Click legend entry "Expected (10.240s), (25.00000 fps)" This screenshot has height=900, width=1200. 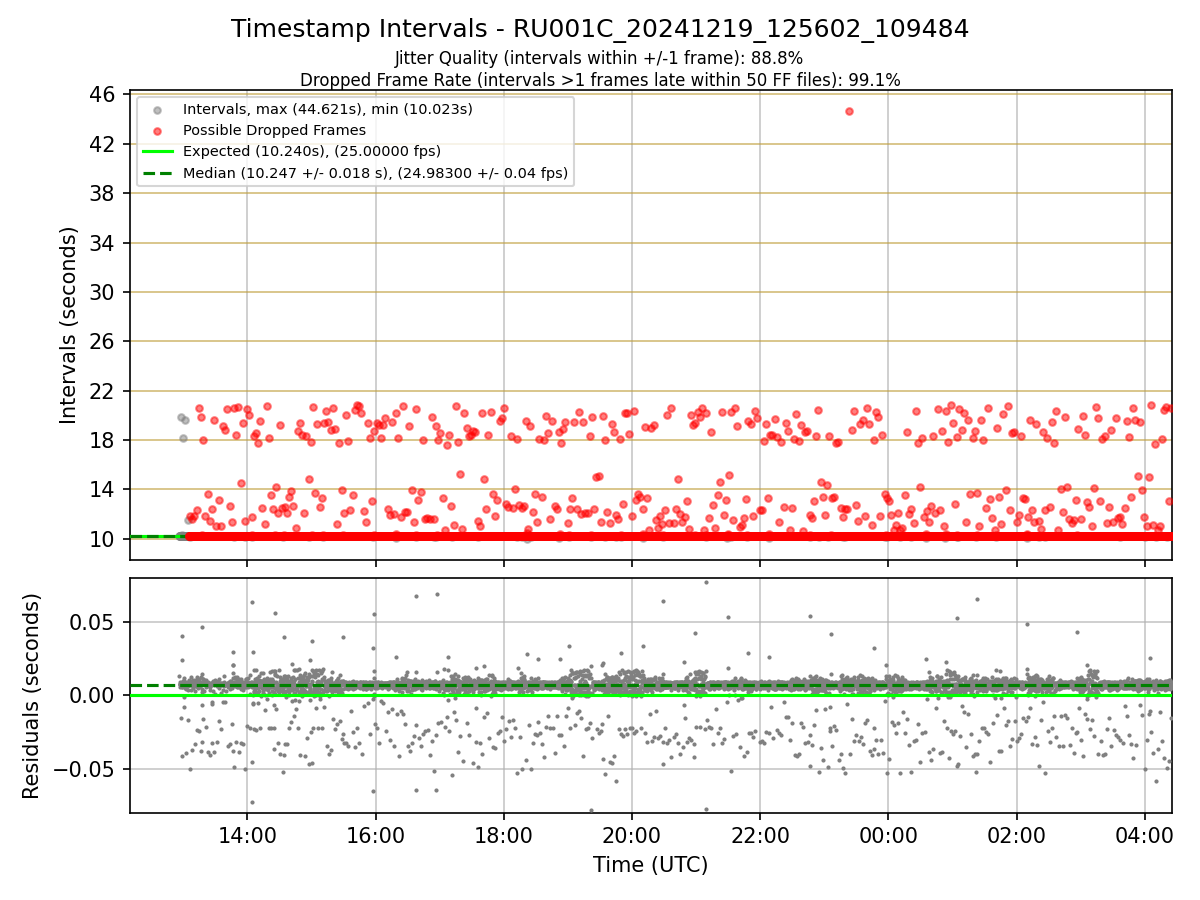(312, 151)
